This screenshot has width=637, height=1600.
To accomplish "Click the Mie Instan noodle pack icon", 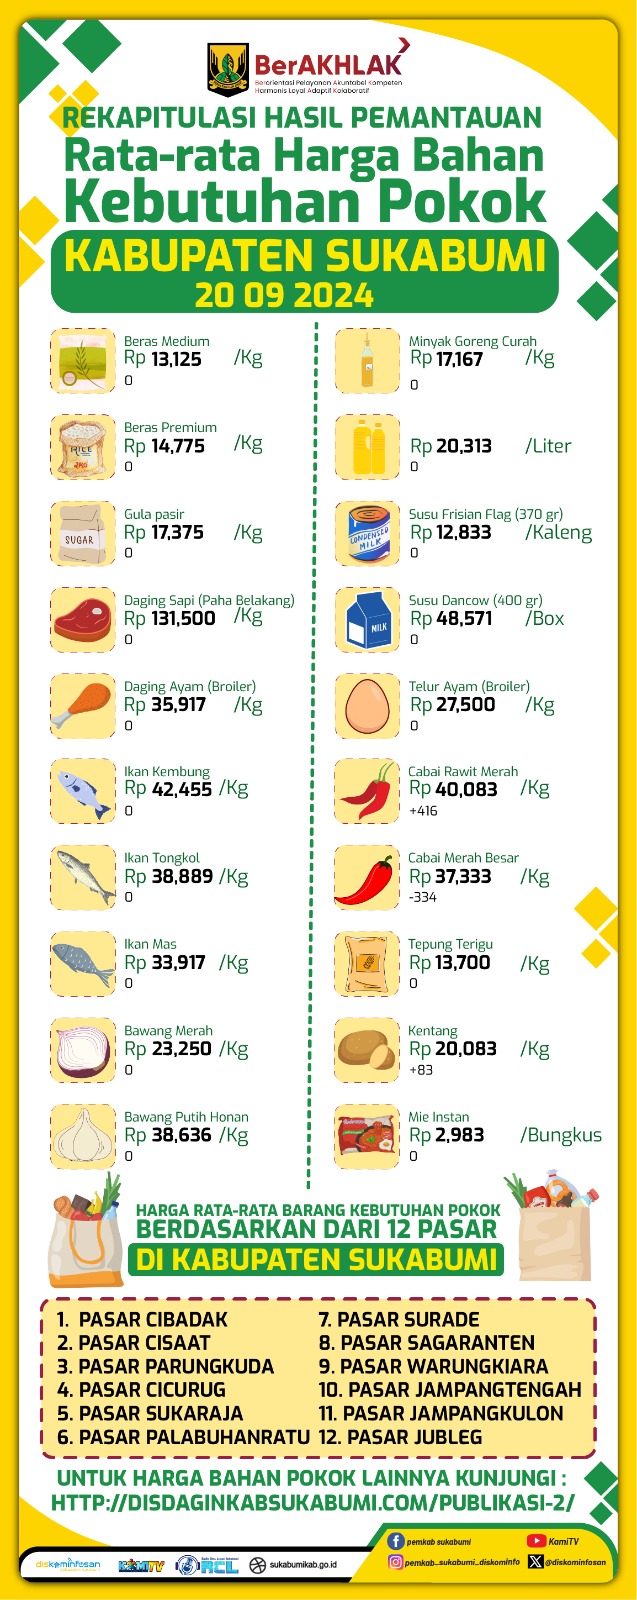I will tap(367, 1137).
